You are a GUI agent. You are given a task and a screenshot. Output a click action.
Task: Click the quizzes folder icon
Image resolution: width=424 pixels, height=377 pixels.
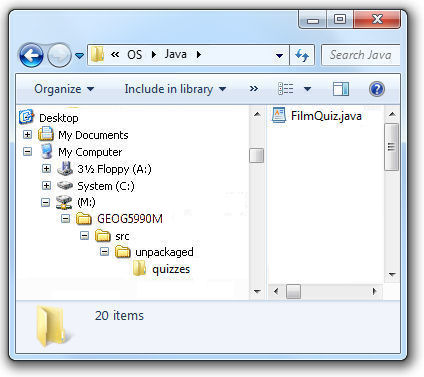tap(139, 268)
